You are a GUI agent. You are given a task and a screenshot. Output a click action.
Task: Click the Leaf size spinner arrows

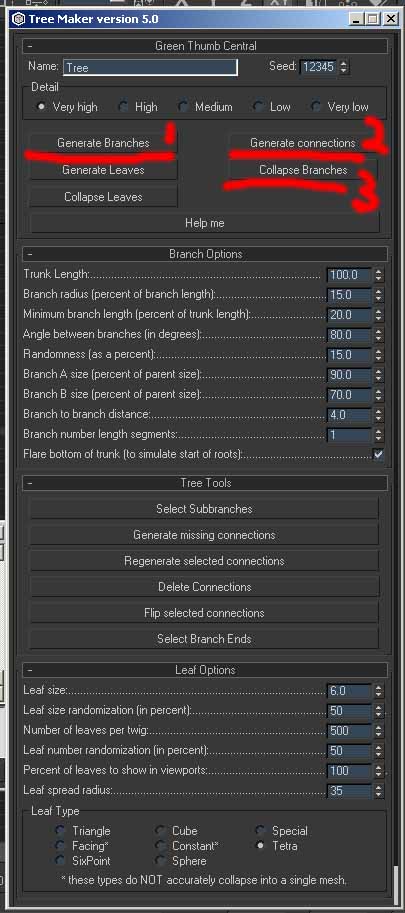pyautogui.click(x=378, y=691)
